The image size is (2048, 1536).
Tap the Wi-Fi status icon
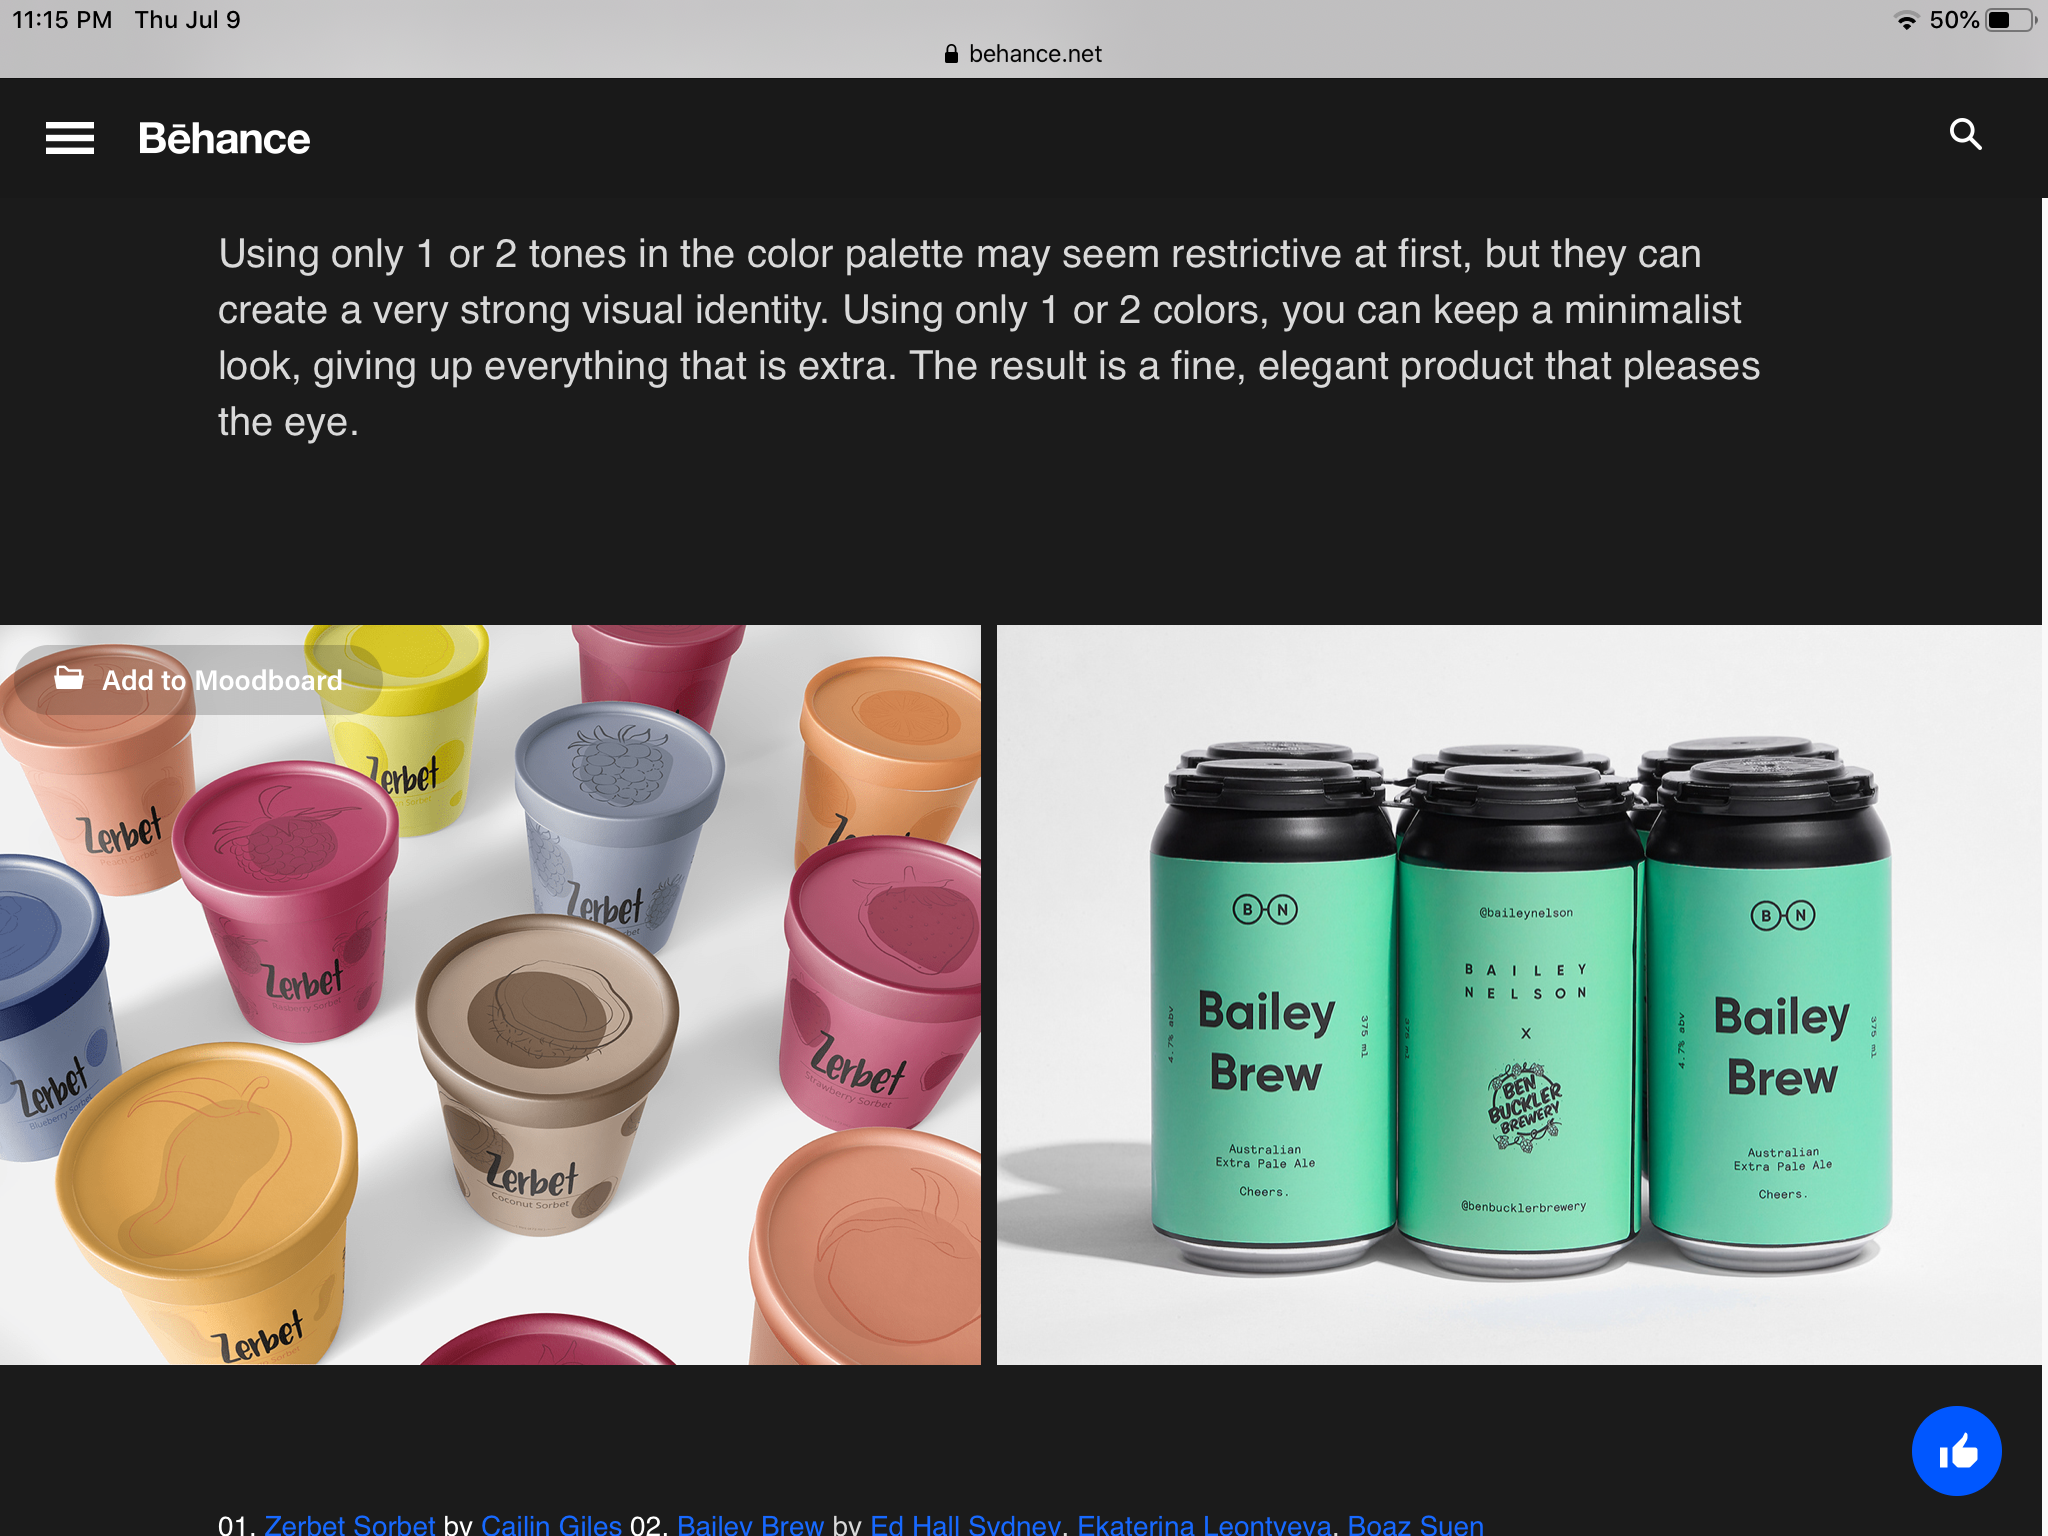tap(1907, 21)
